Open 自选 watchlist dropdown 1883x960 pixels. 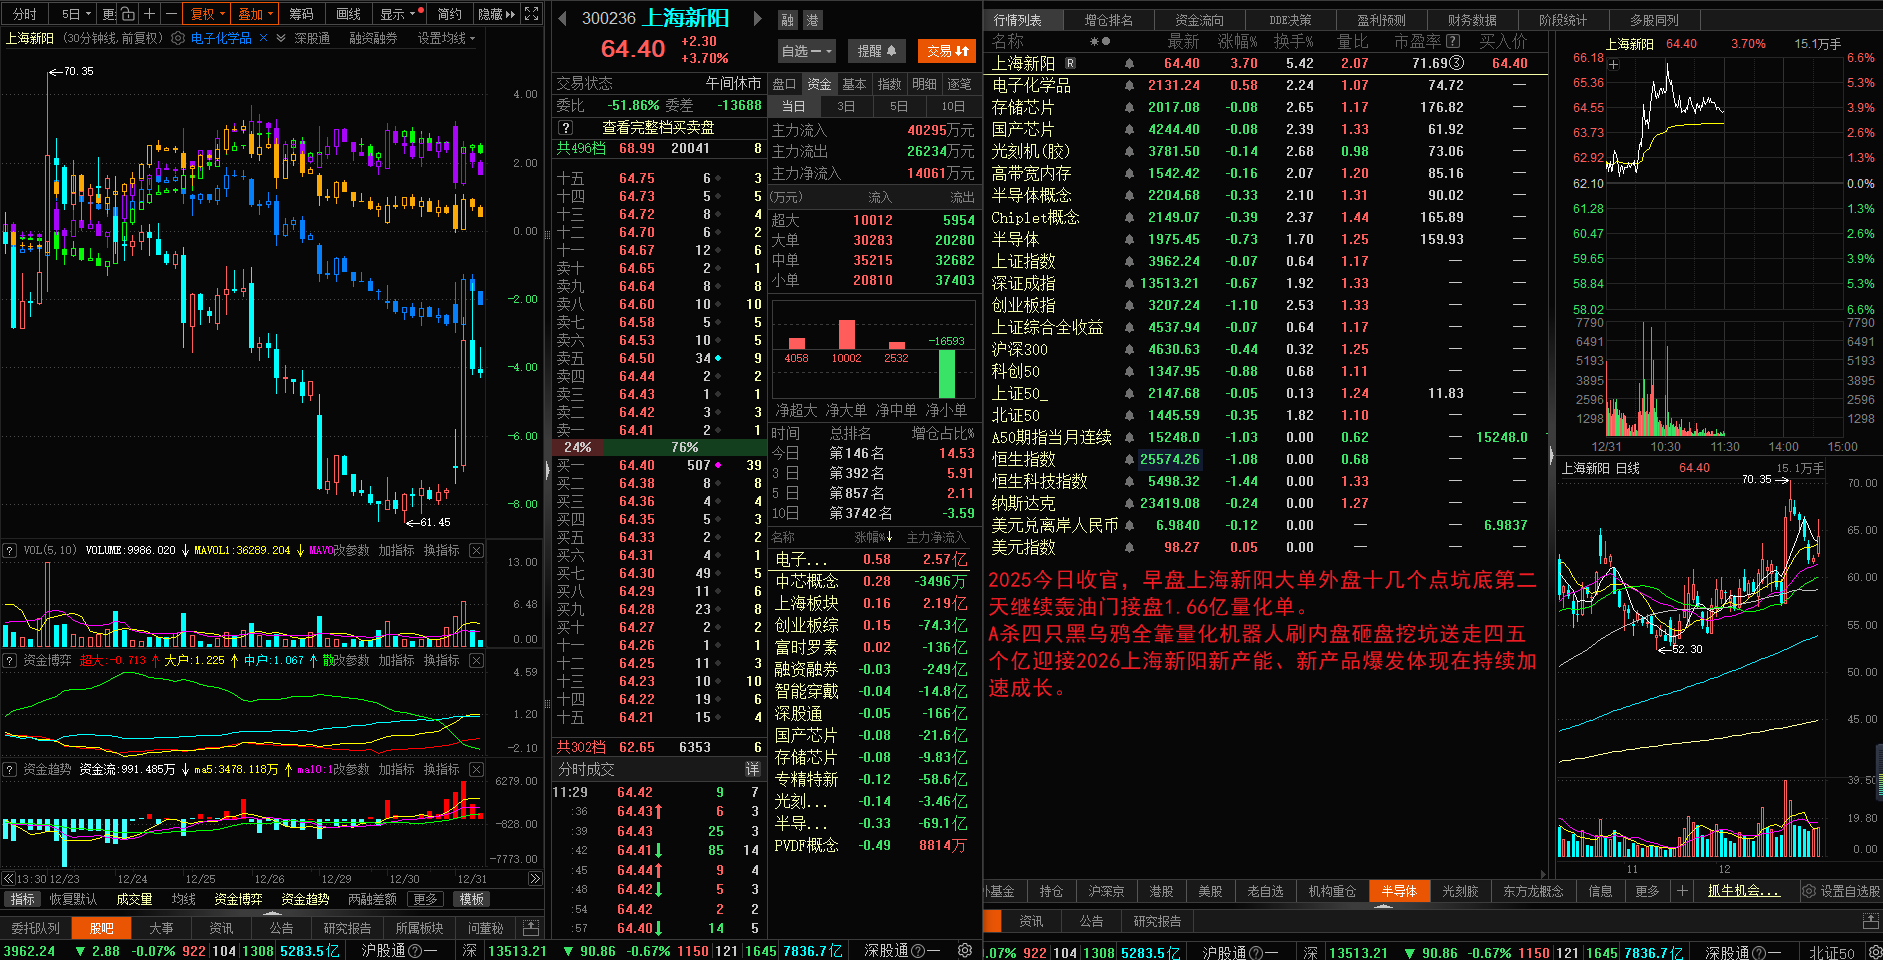point(806,51)
